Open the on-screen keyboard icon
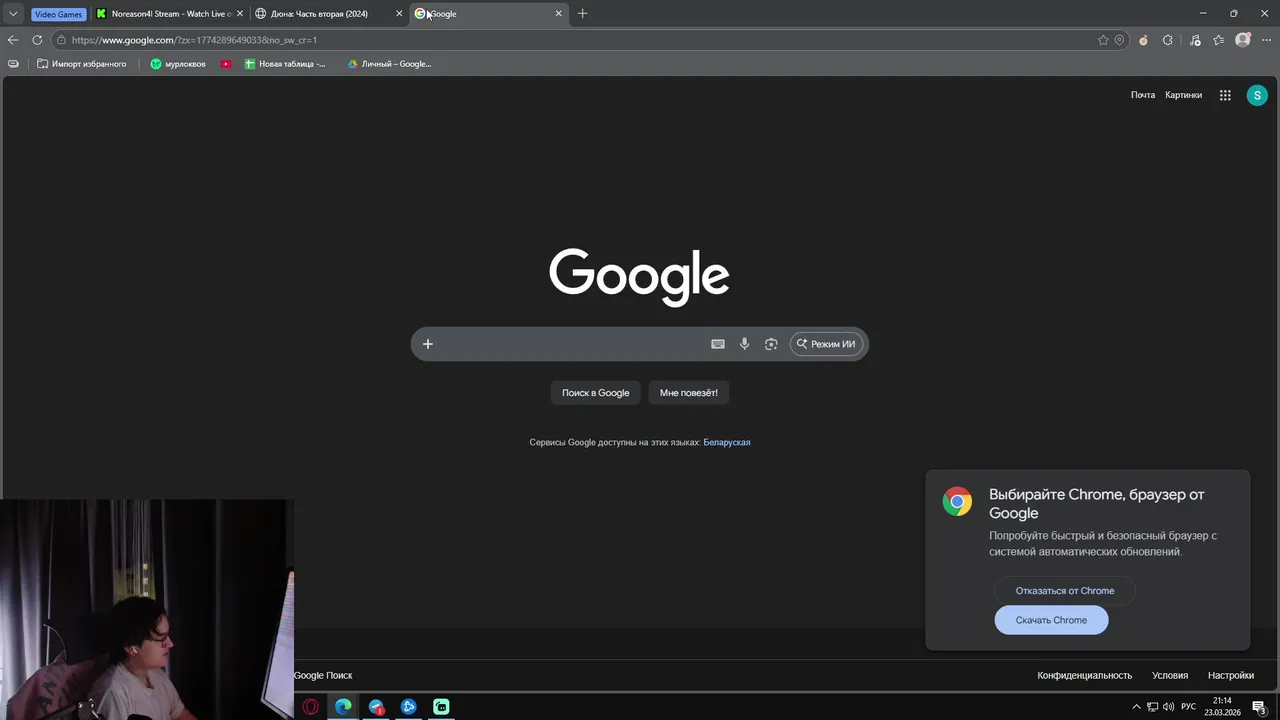Screen dimensions: 1280x720 [718, 344]
